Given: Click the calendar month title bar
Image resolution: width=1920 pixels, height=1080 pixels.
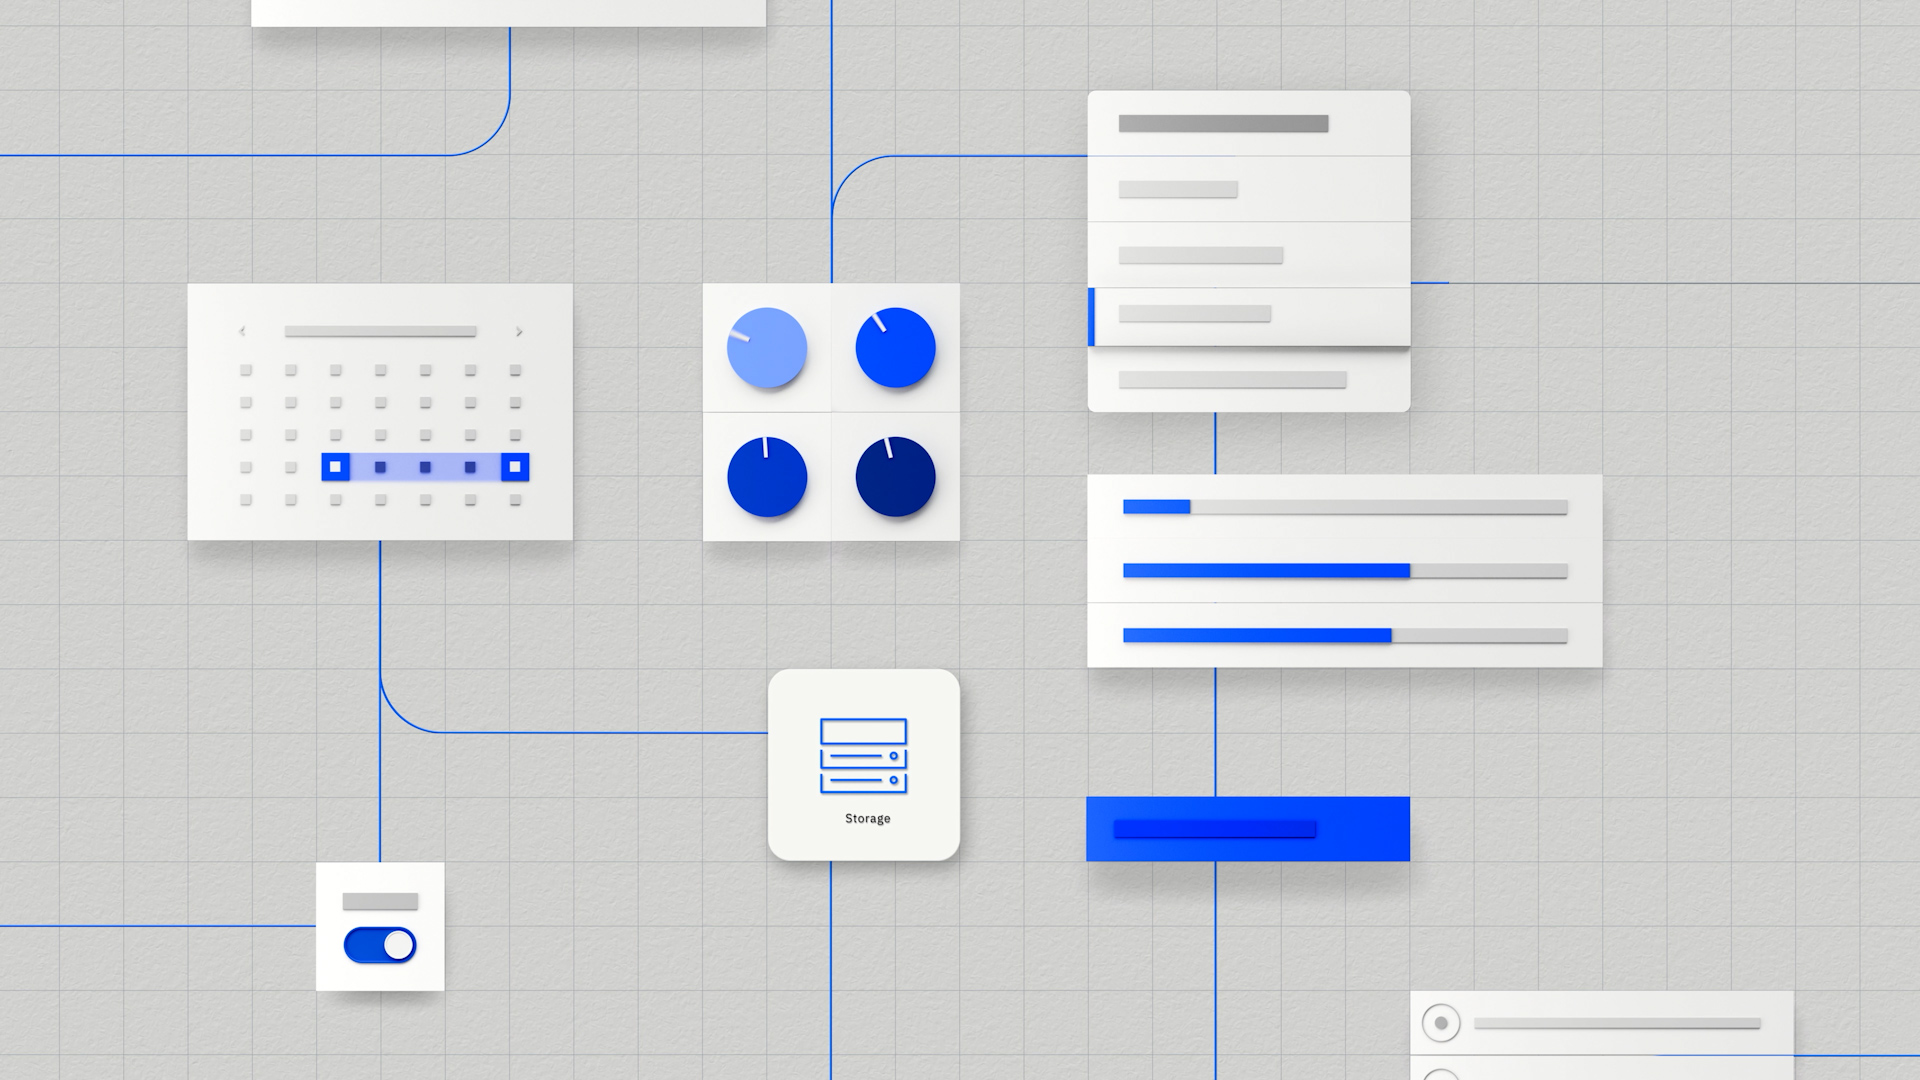Looking at the screenshot, I should 380,331.
